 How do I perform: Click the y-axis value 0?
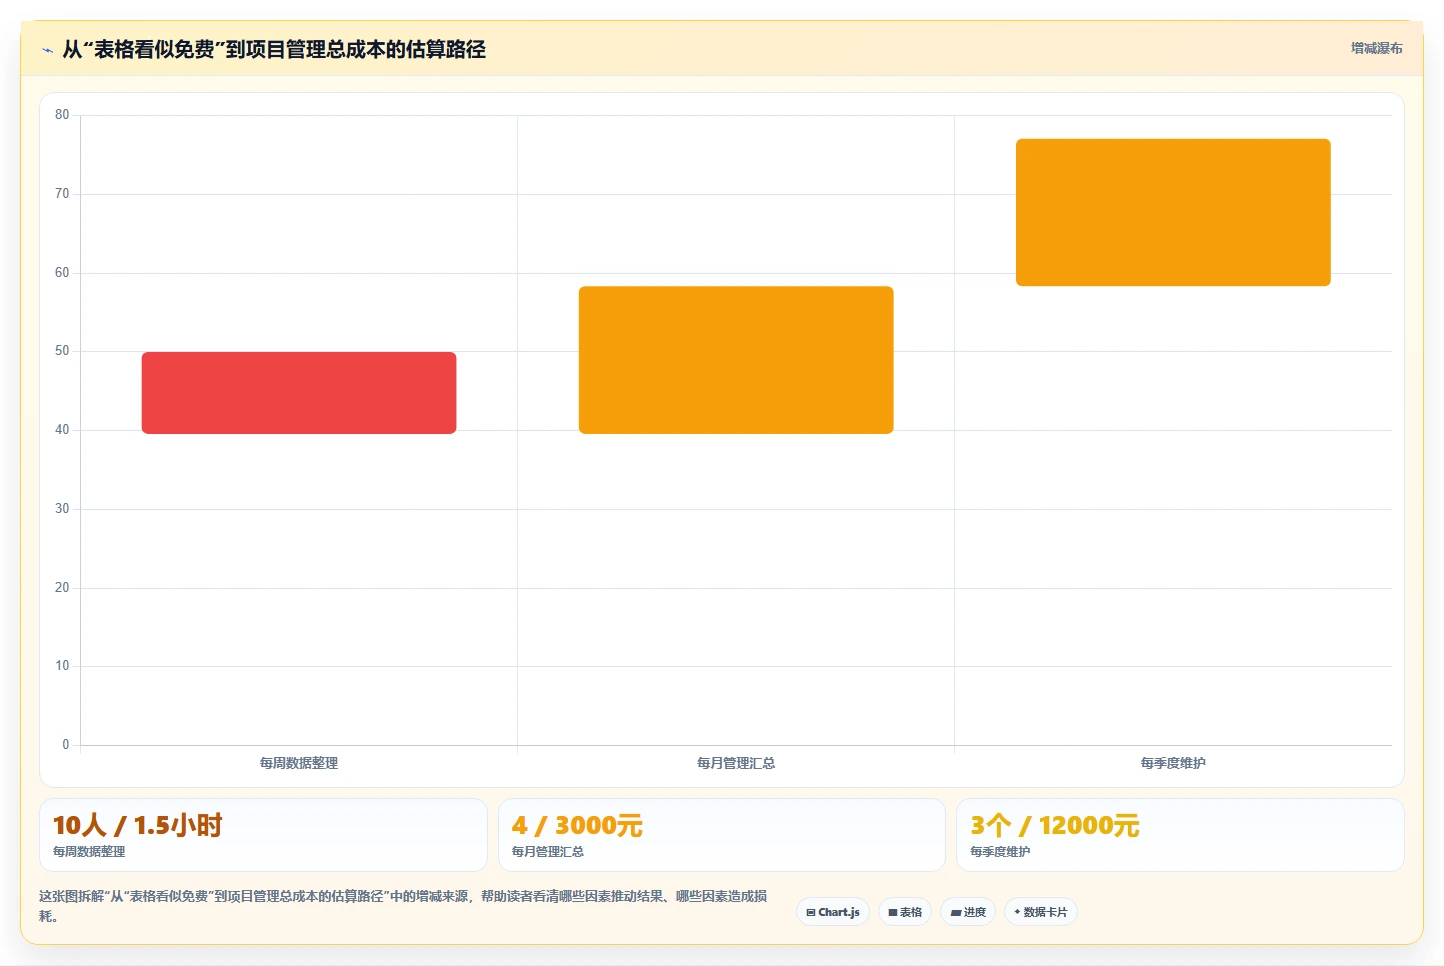pyautogui.click(x=66, y=745)
